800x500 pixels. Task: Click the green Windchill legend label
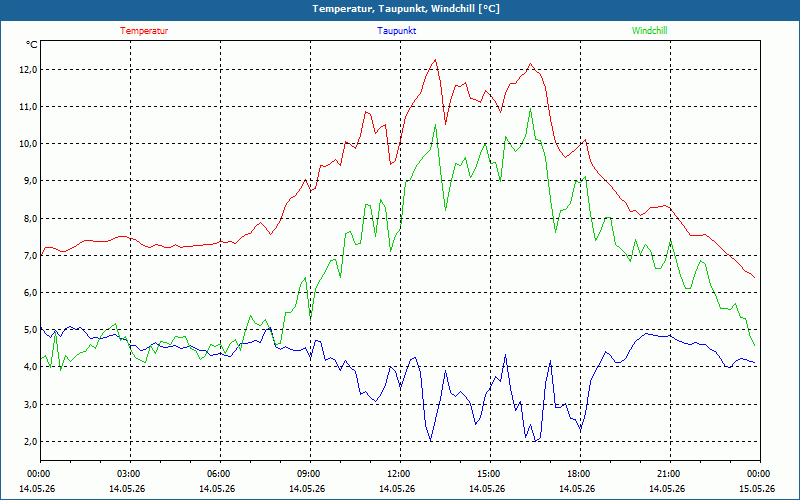point(649,31)
